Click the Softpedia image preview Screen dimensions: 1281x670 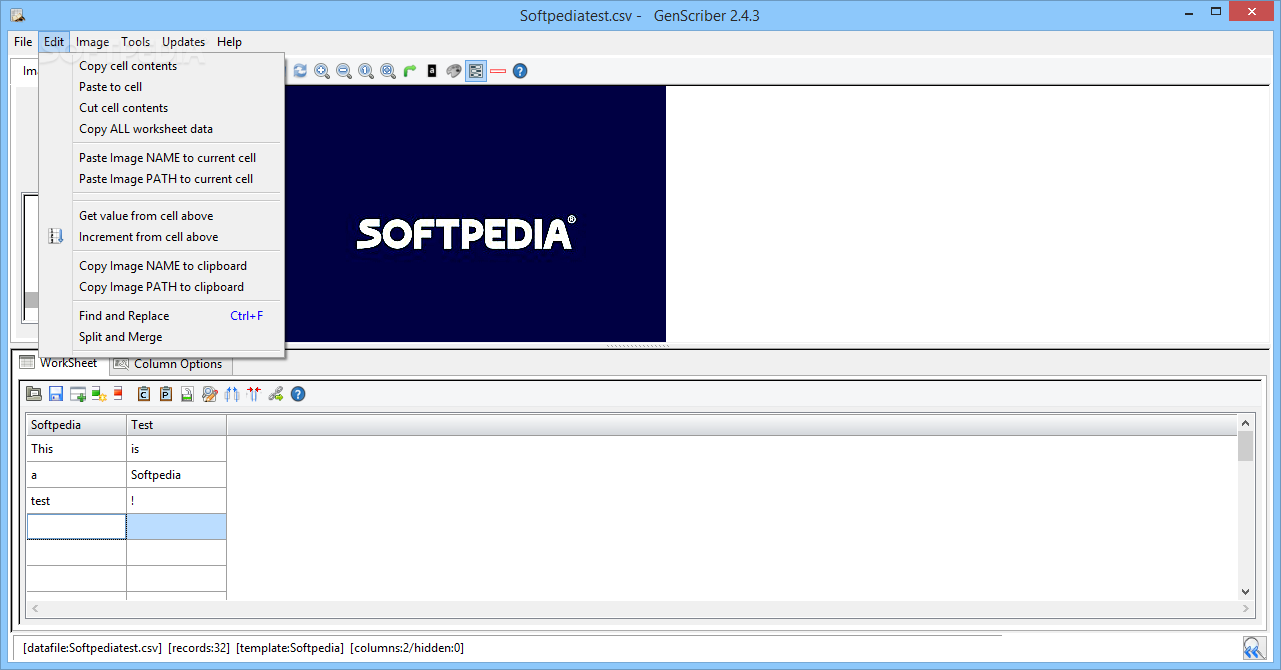pyautogui.click(x=475, y=213)
